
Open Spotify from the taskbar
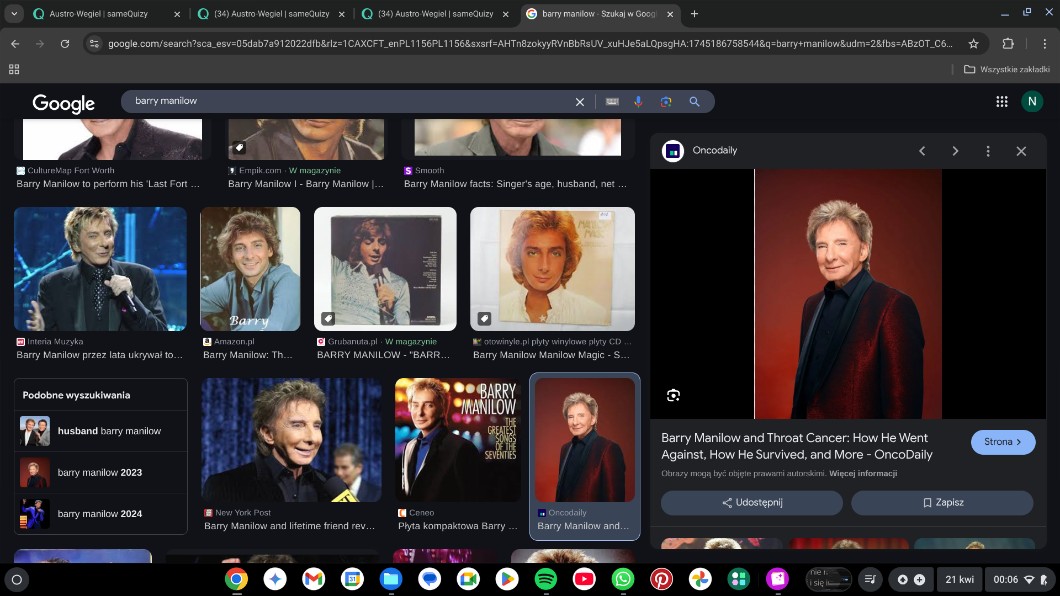tap(545, 579)
